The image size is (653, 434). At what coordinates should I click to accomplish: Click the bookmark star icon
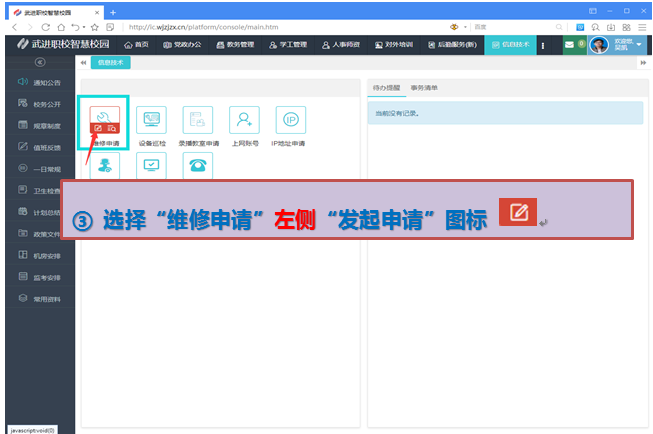pyautogui.click(x=95, y=27)
